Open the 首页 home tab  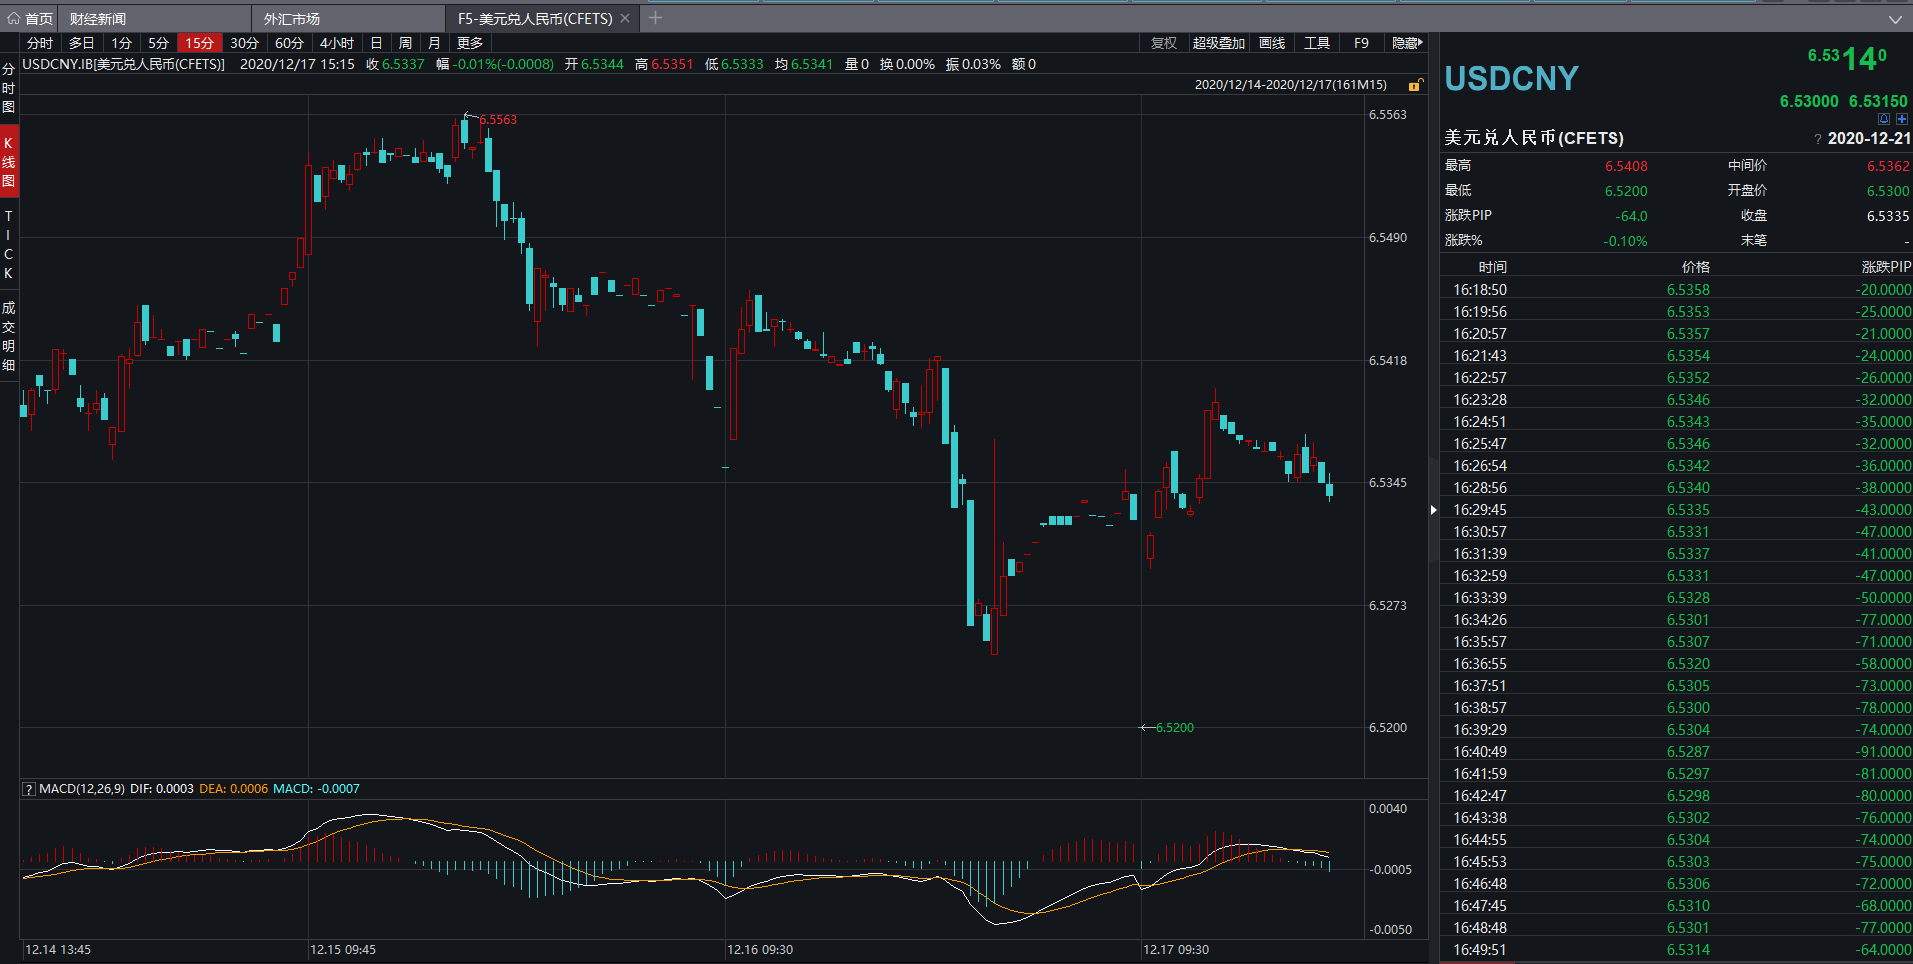(x=30, y=18)
